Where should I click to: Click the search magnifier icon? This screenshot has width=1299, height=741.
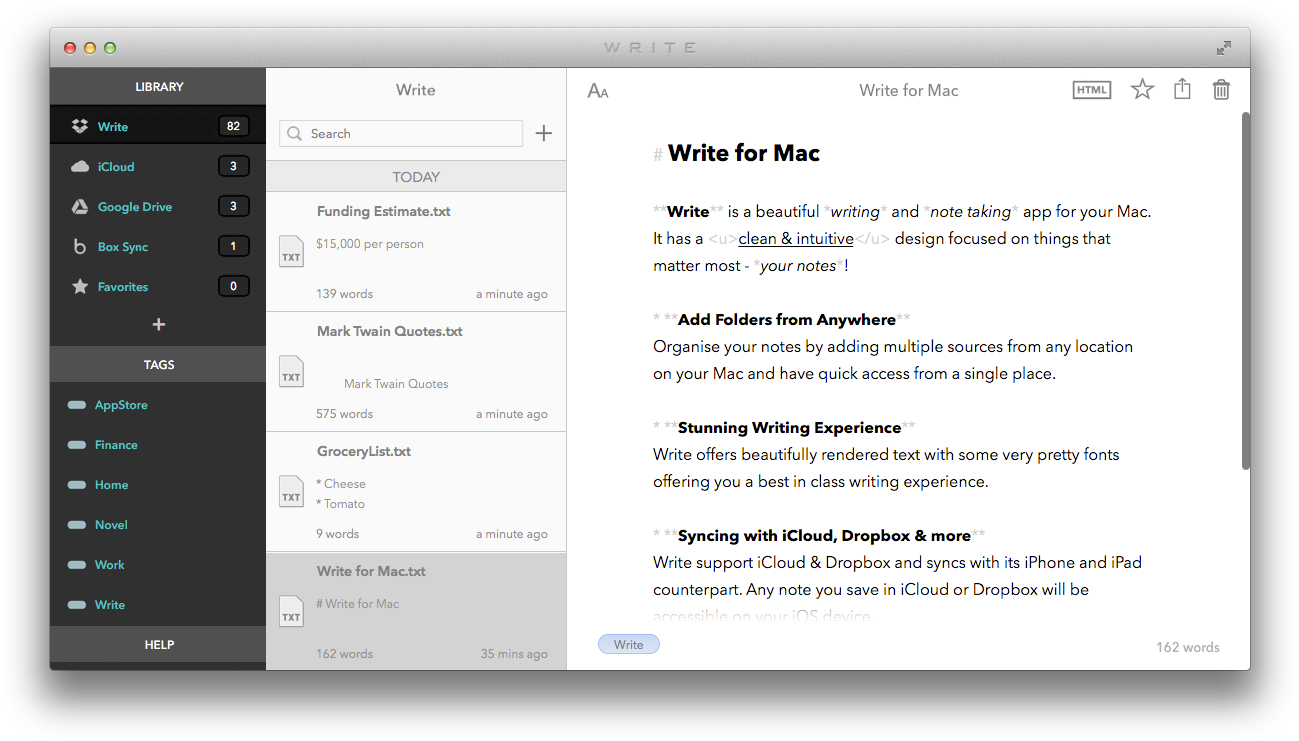pos(295,134)
